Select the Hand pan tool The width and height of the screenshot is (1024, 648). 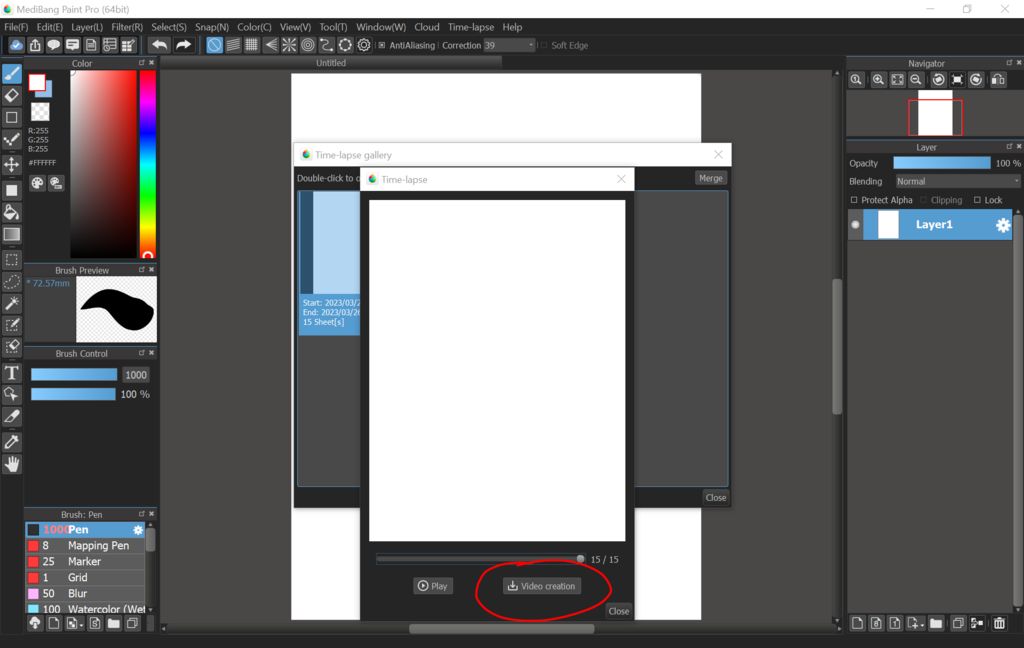pyautogui.click(x=12, y=463)
